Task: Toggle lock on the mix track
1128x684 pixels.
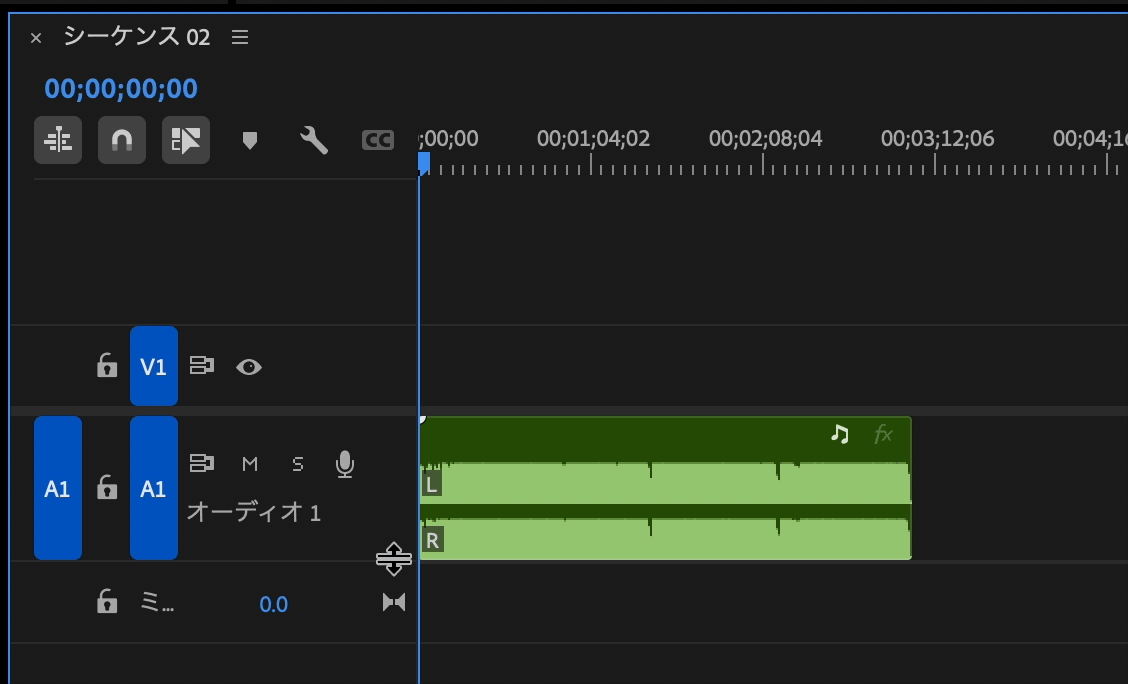Action: point(106,601)
